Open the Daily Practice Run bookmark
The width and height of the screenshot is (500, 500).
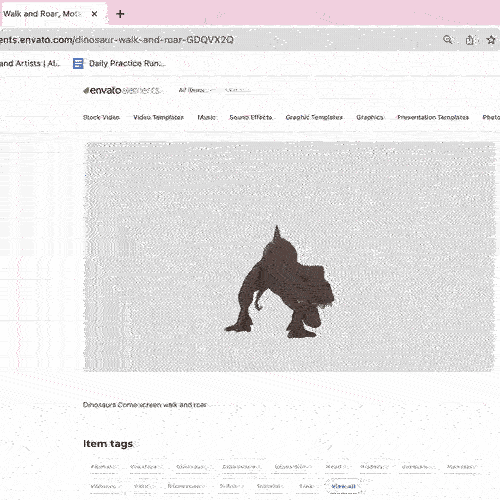pos(119,63)
